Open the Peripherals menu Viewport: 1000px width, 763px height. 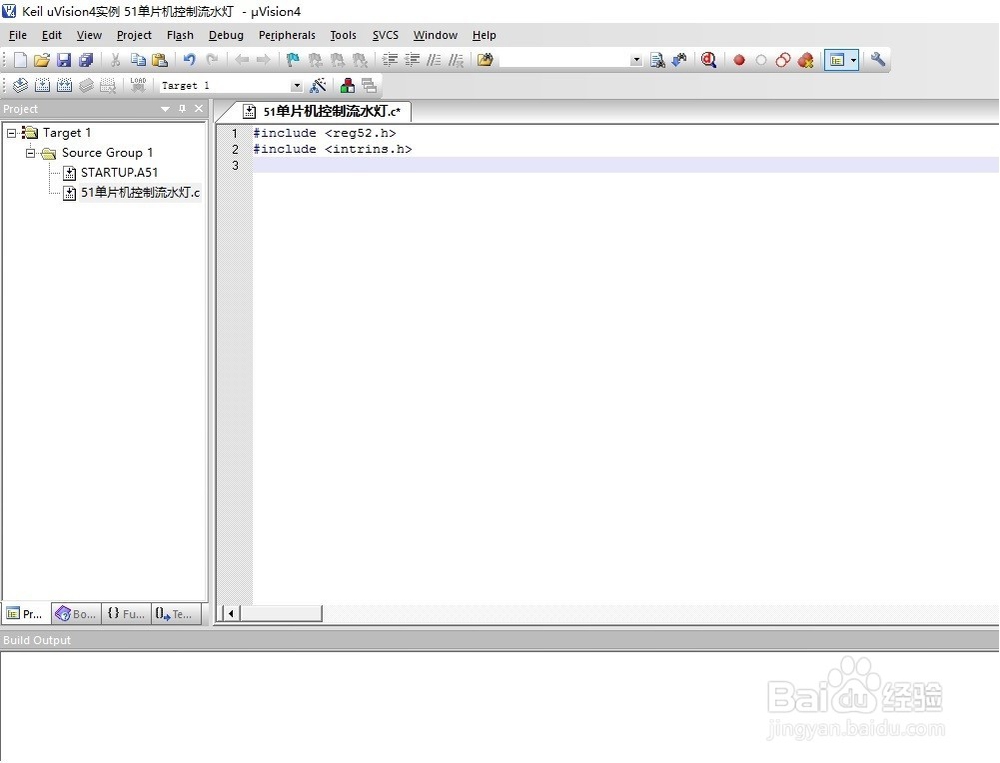pyautogui.click(x=287, y=36)
